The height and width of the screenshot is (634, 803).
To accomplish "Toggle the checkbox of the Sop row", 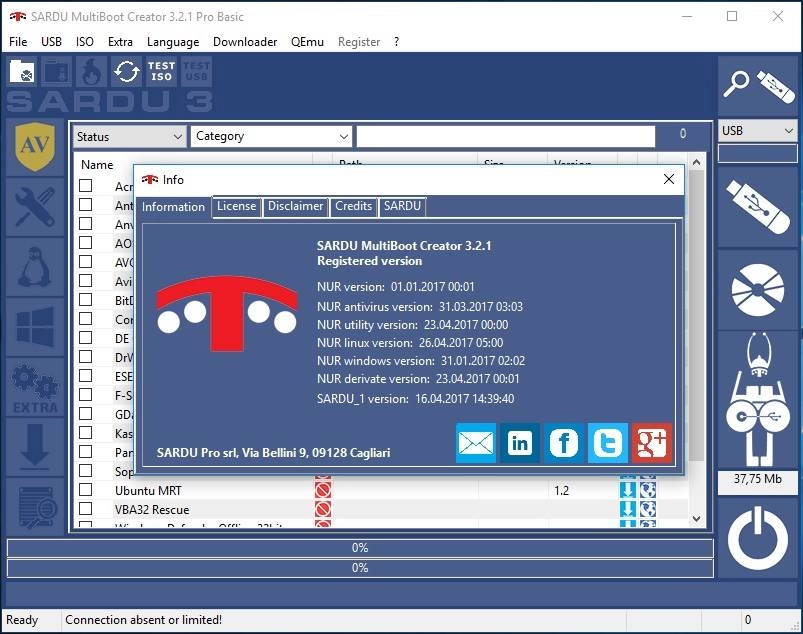I will 86,471.
